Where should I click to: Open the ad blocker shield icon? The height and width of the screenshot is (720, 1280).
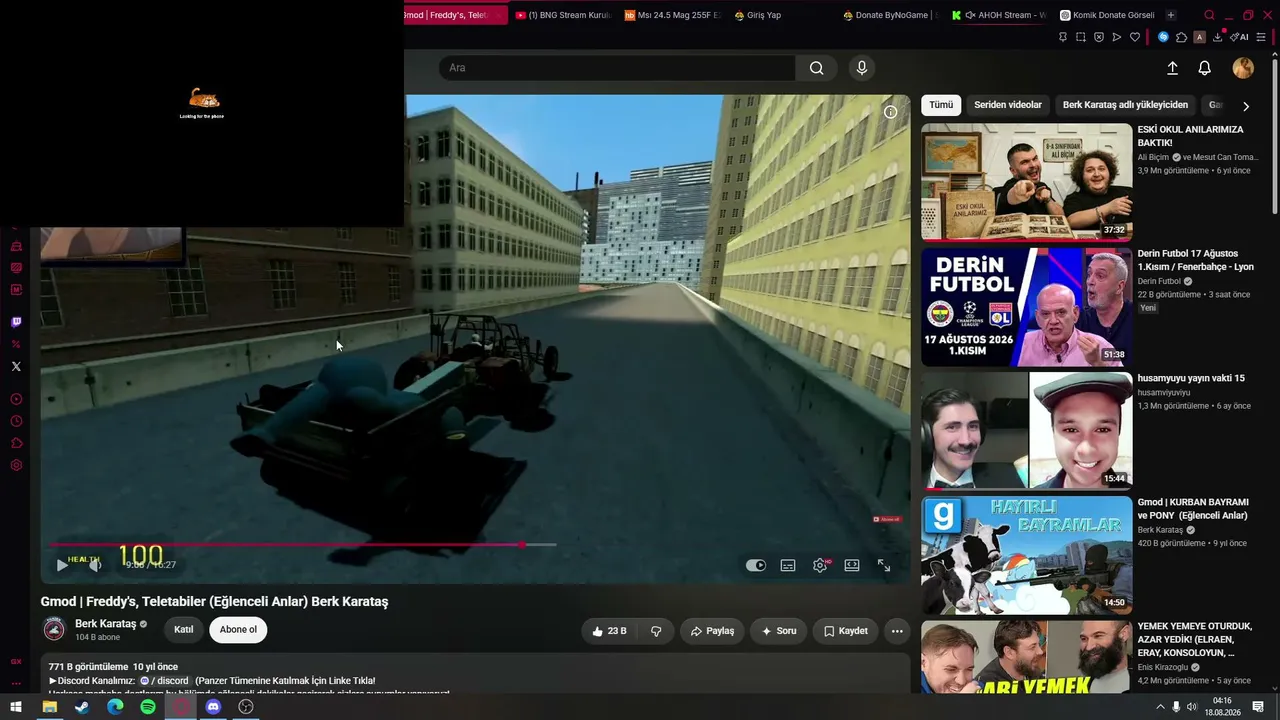tap(1099, 37)
